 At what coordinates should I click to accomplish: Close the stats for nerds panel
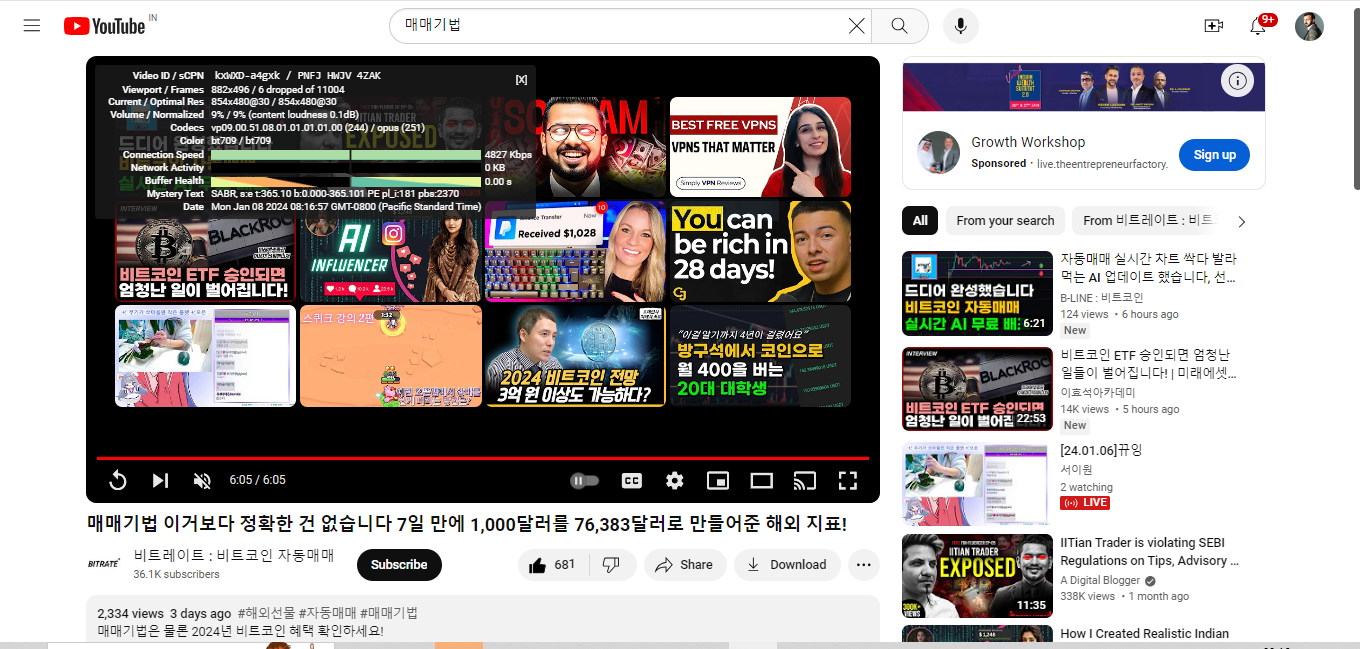[521, 79]
